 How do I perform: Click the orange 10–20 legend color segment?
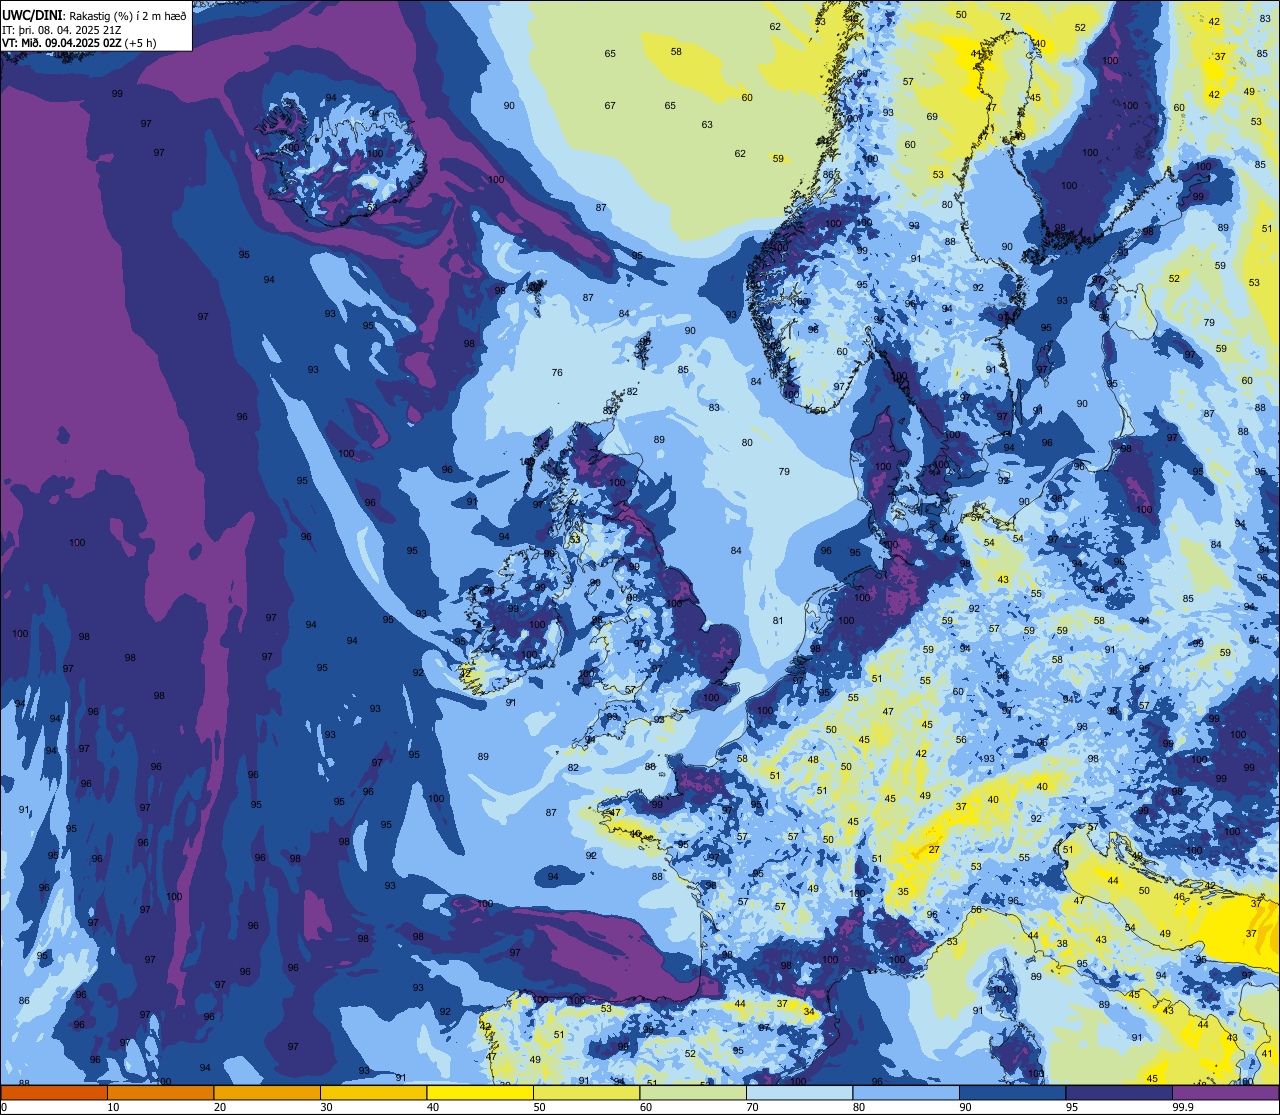coord(160,1092)
